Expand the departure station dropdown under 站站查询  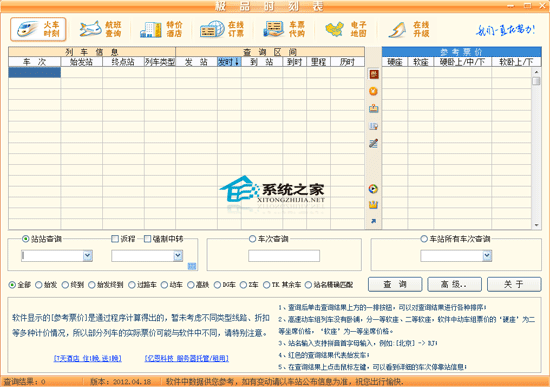tap(87, 256)
